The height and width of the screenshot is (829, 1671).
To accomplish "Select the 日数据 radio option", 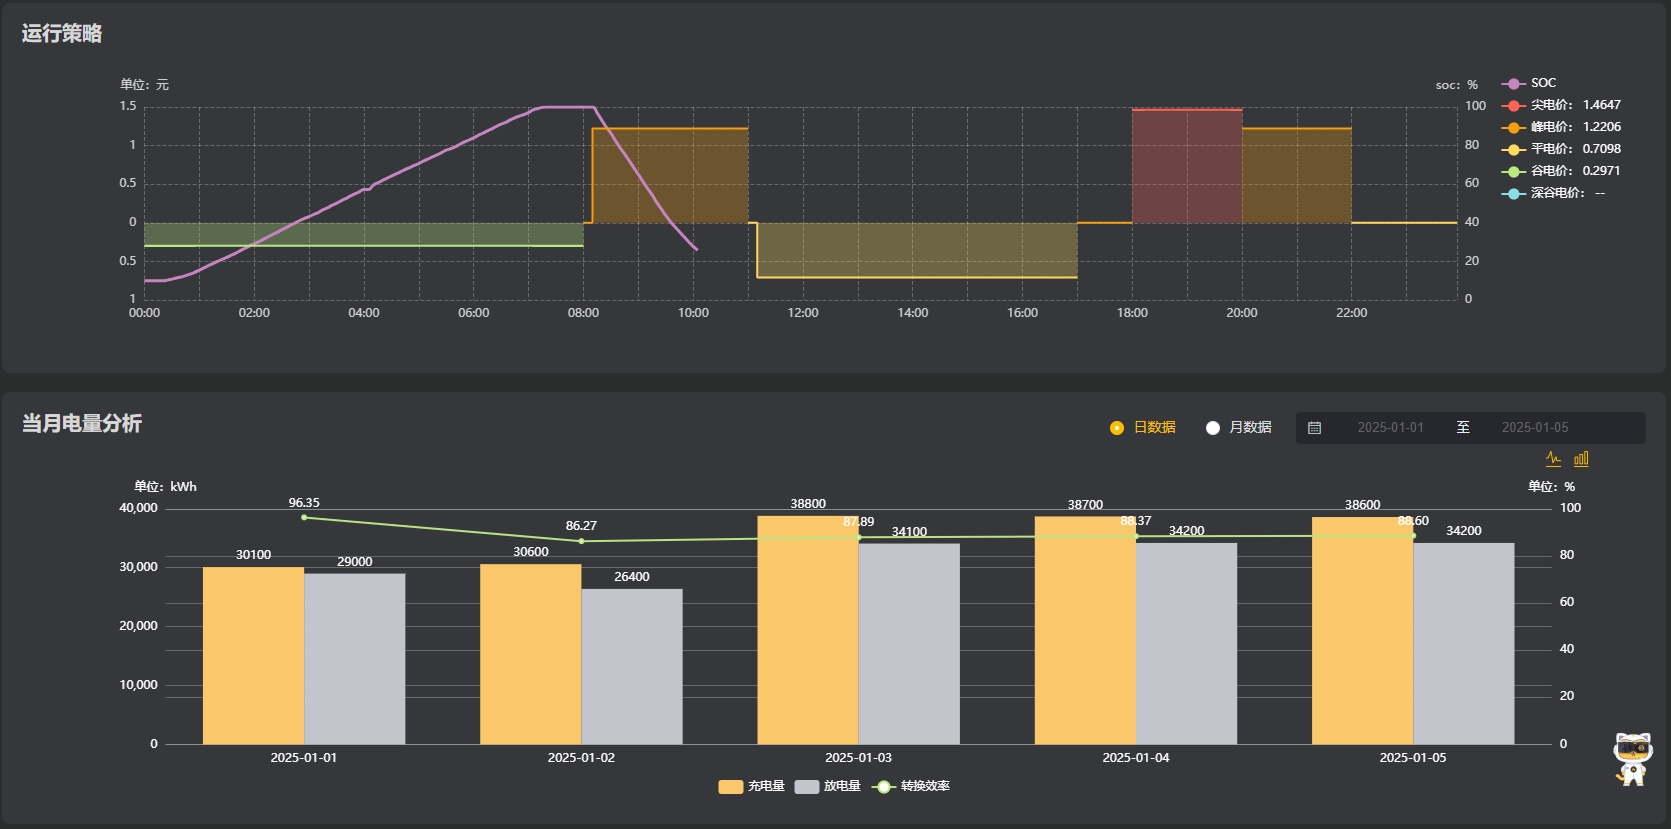I will [x=1117, y=428].
